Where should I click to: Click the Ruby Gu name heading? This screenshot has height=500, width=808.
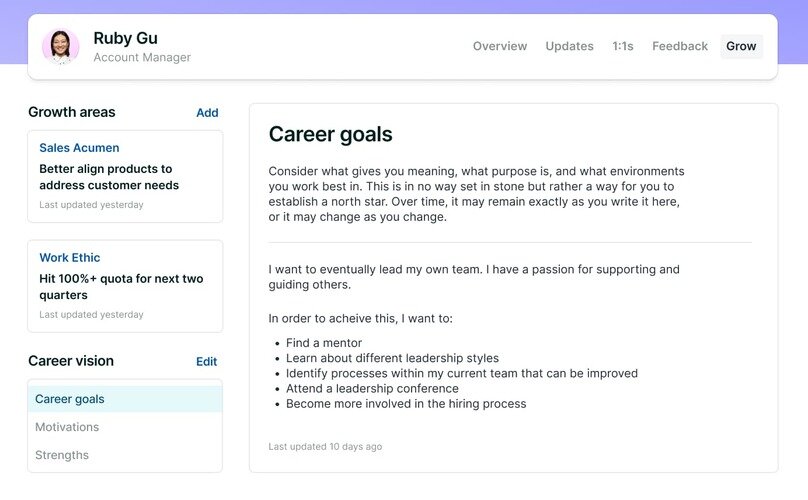(x=125, y=38)
